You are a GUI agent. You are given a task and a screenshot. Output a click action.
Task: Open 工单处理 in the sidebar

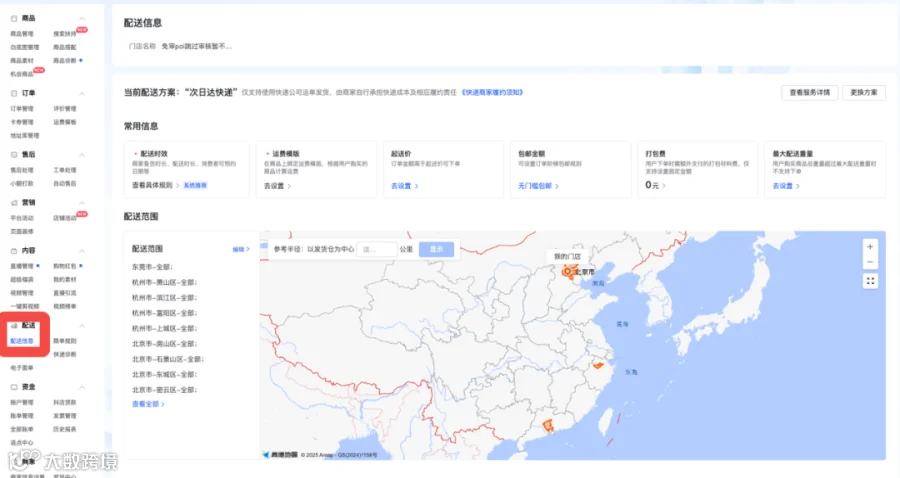[x=64, y=170]
